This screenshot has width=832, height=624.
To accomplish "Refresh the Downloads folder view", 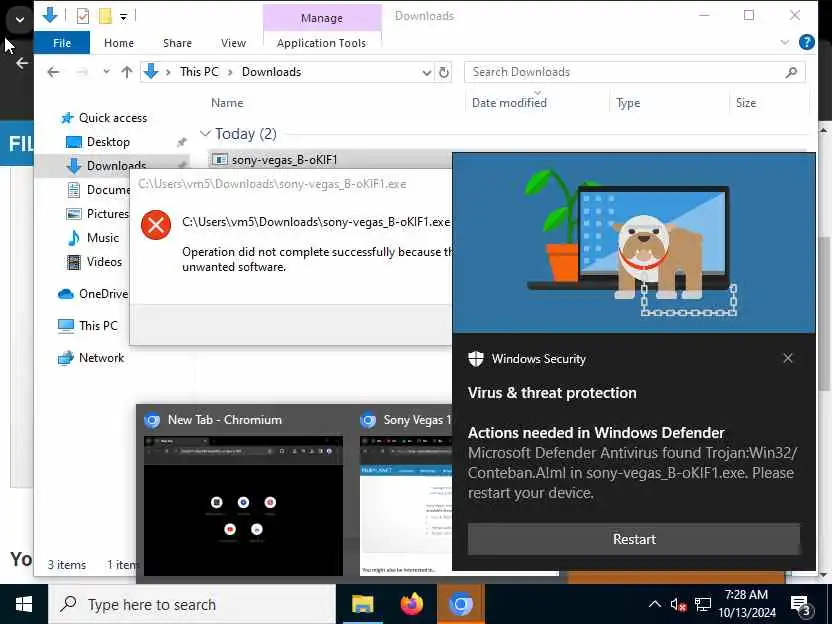I will 444,72.
